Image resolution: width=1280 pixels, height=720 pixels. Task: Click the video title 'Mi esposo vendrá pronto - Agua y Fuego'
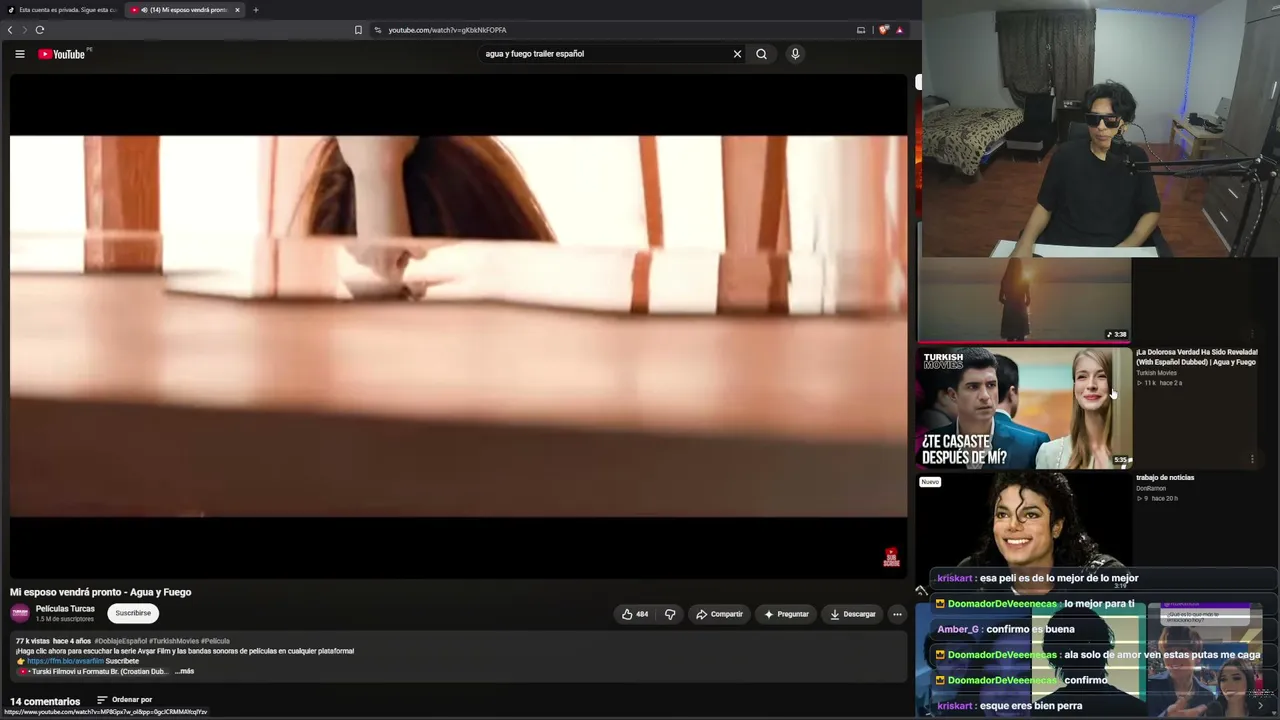[x=101, y=592]
